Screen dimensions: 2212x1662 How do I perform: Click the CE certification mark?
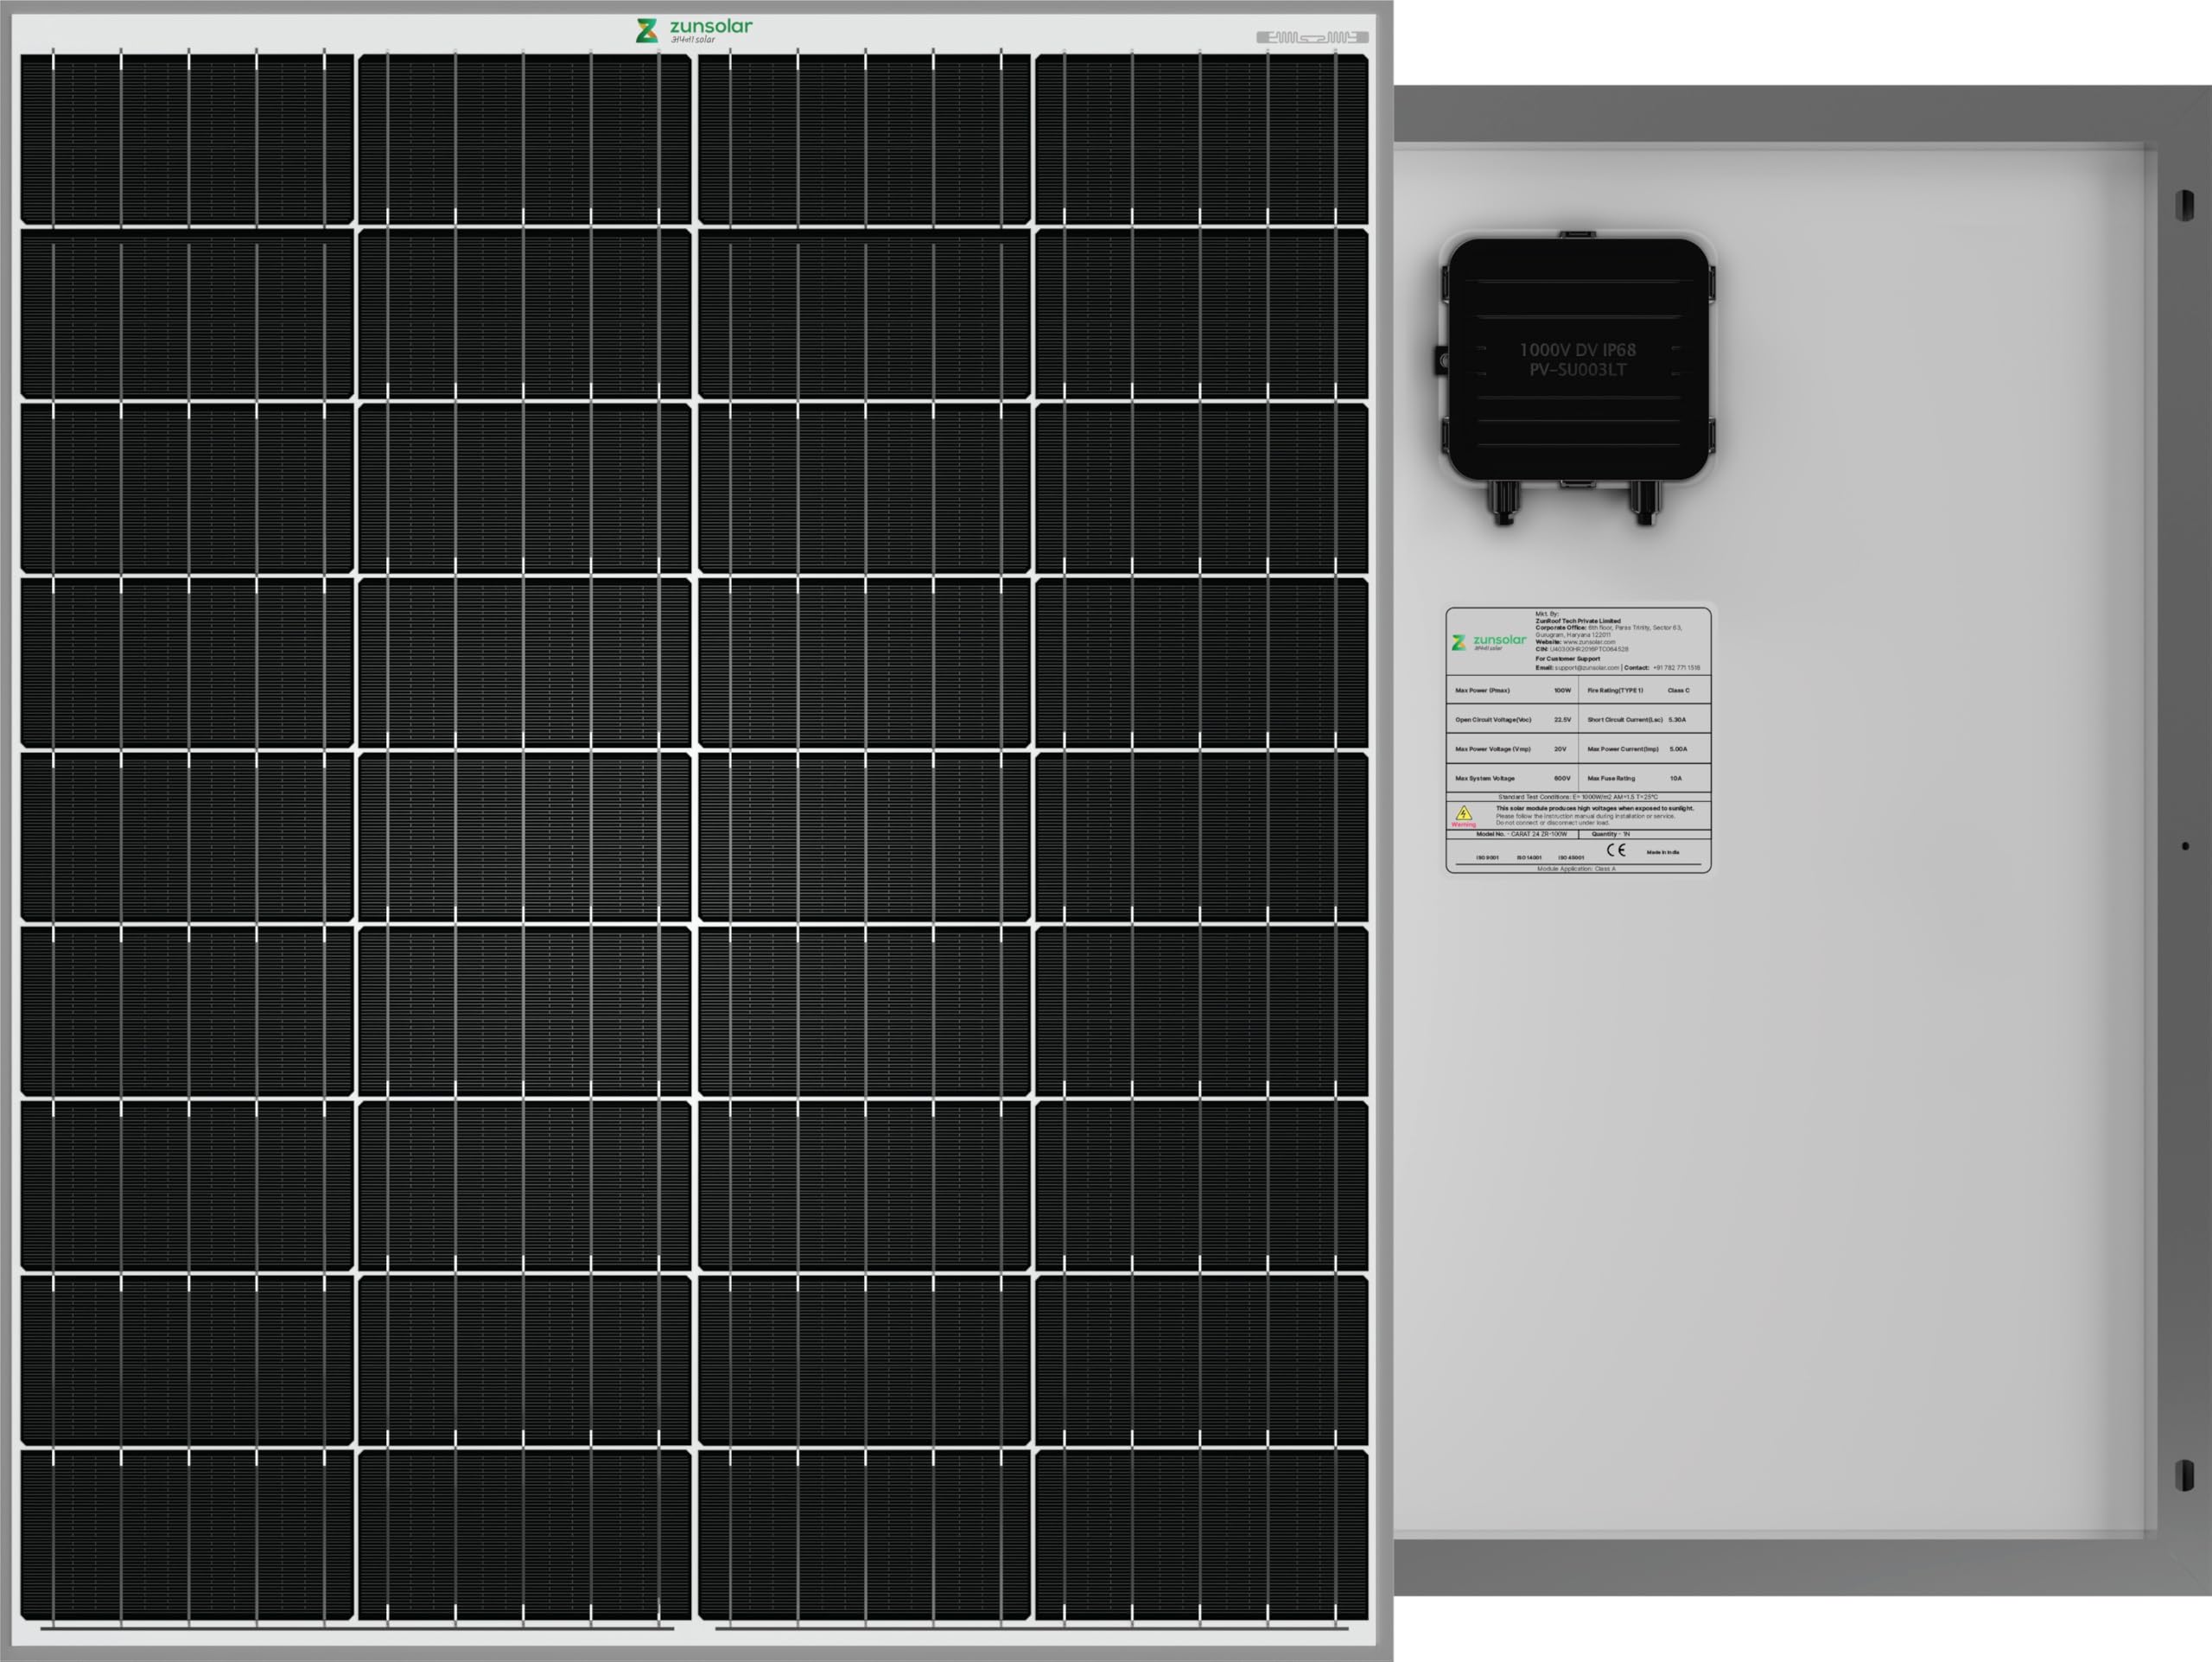[x=1616, y=850]
